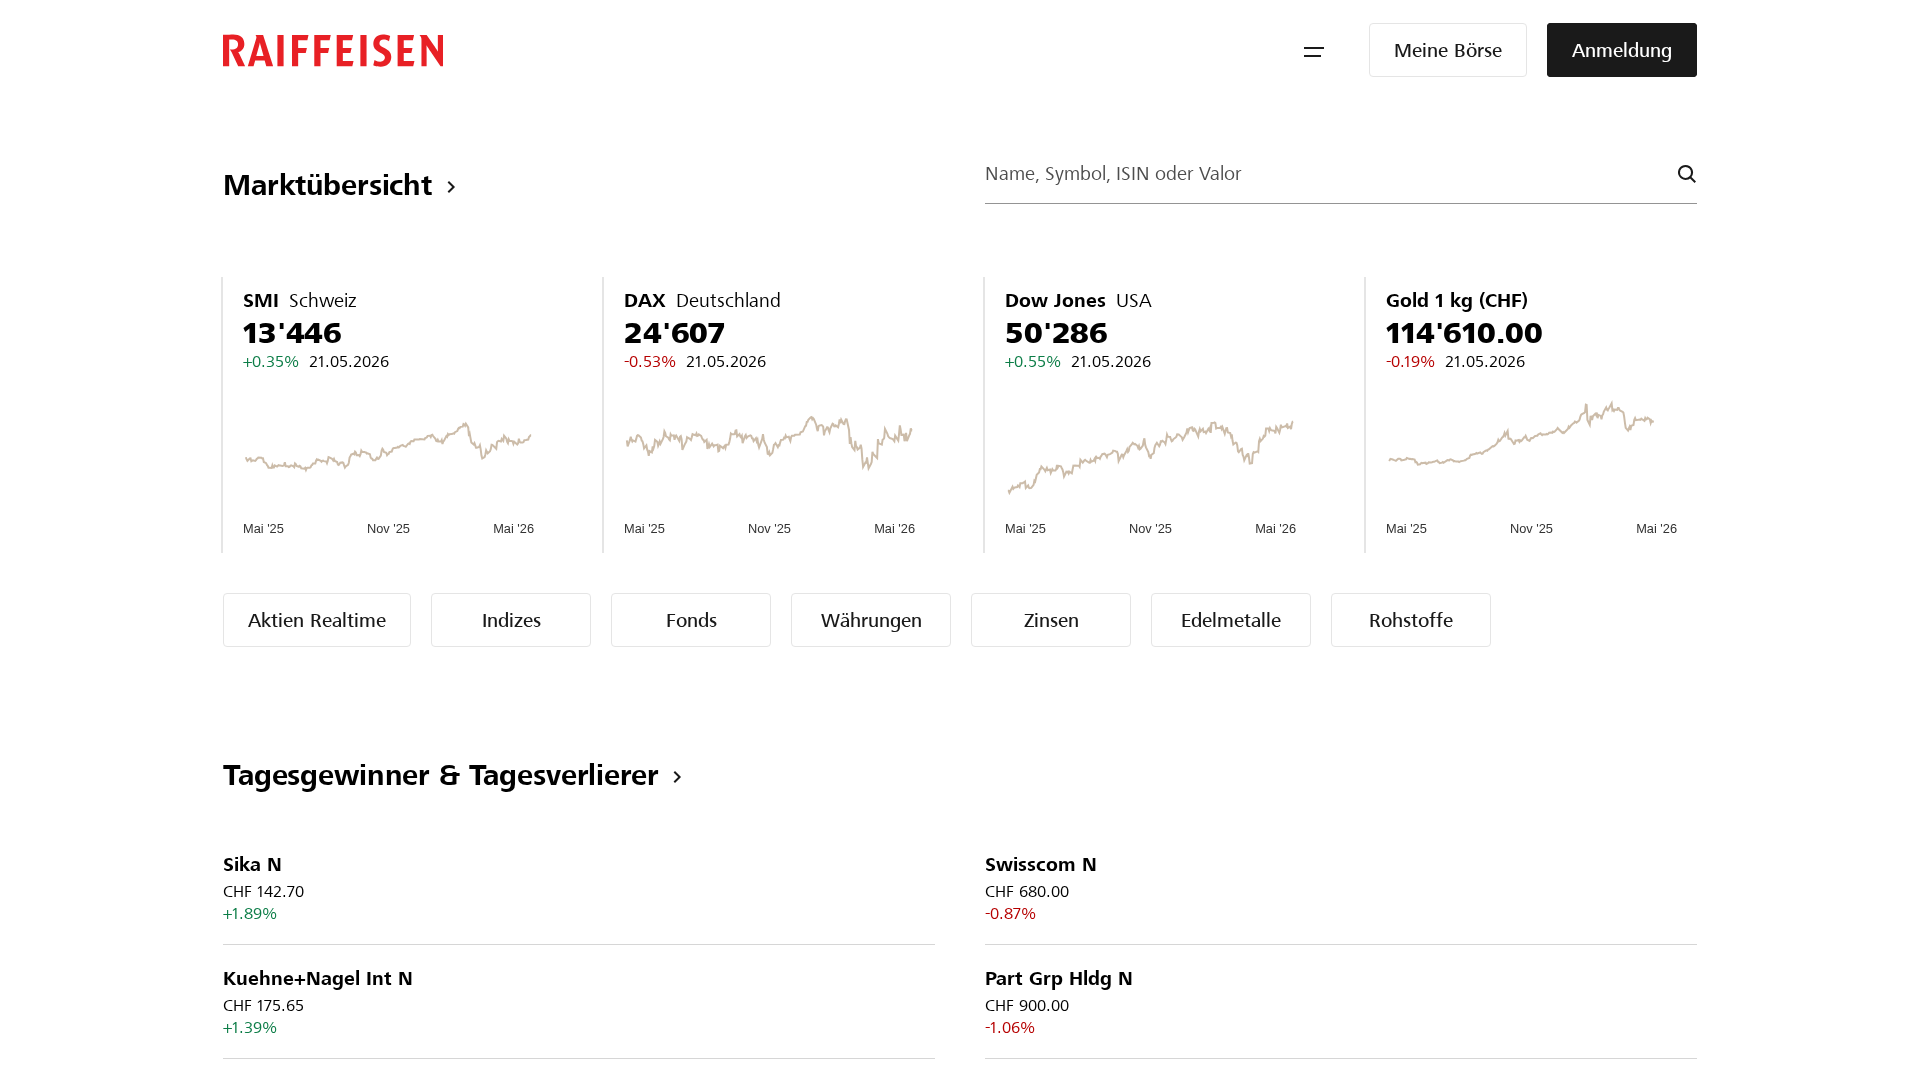Click the search magnifier icon
Viewport: 1920px width, 1080px height.
(x=1686, y=174)
